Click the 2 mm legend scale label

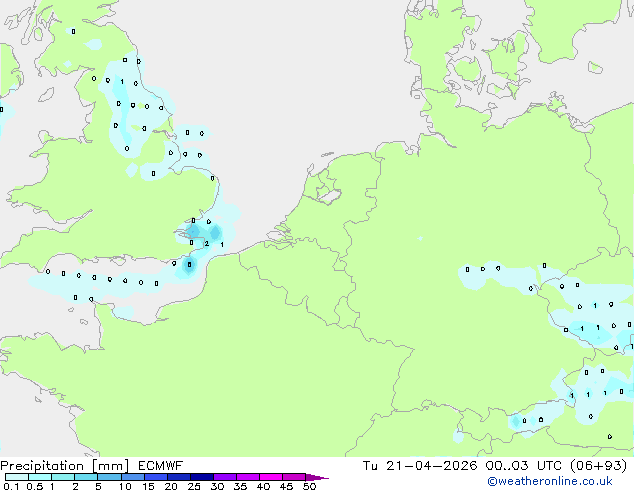coord(76,487)
